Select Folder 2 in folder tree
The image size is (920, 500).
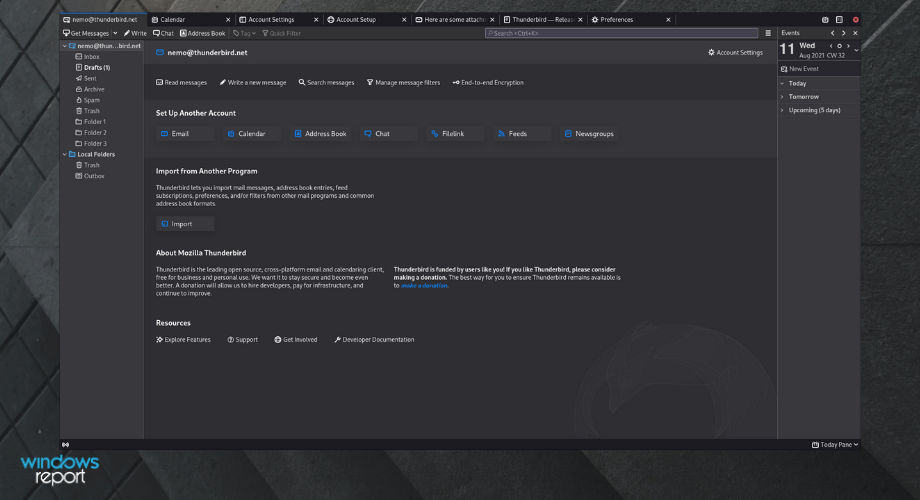coord(91,133)
